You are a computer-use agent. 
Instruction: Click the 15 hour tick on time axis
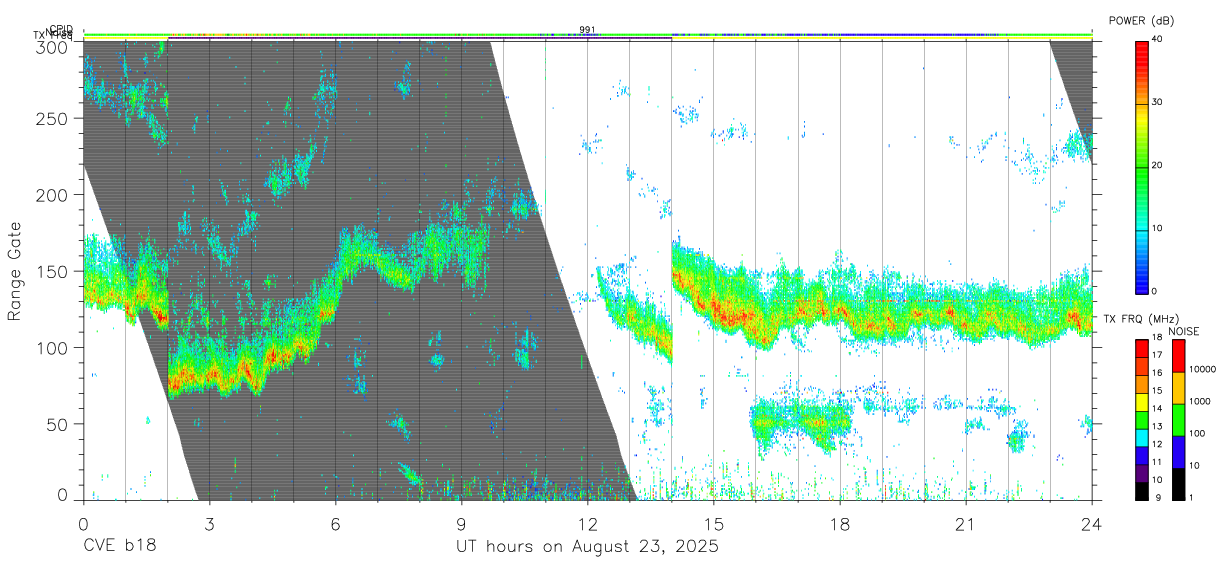coord(713,523)
